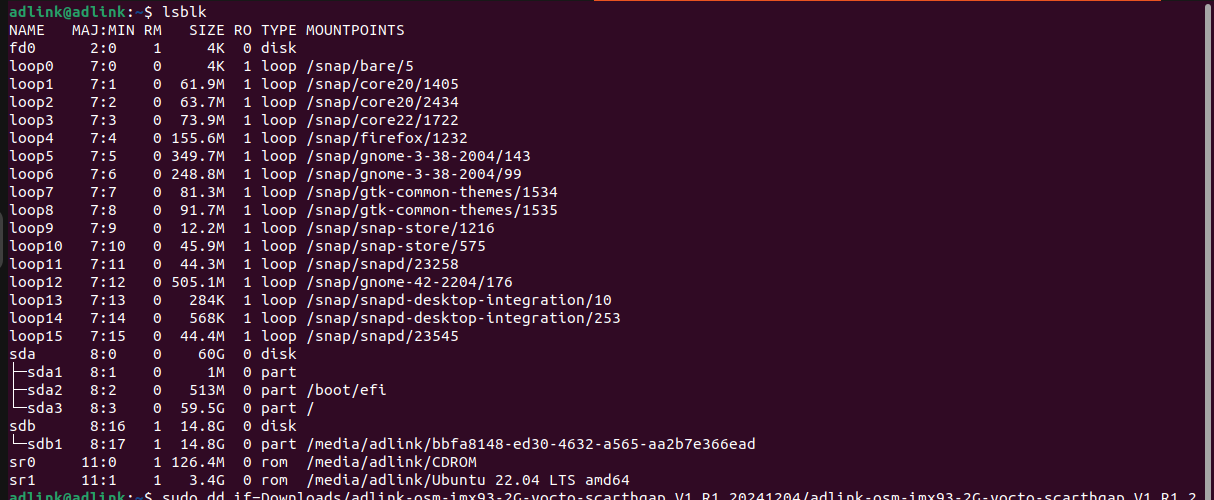The image size is (1214, 500).
Task: Select the /snap/snapd/23545 path
Action: (382, 336)
